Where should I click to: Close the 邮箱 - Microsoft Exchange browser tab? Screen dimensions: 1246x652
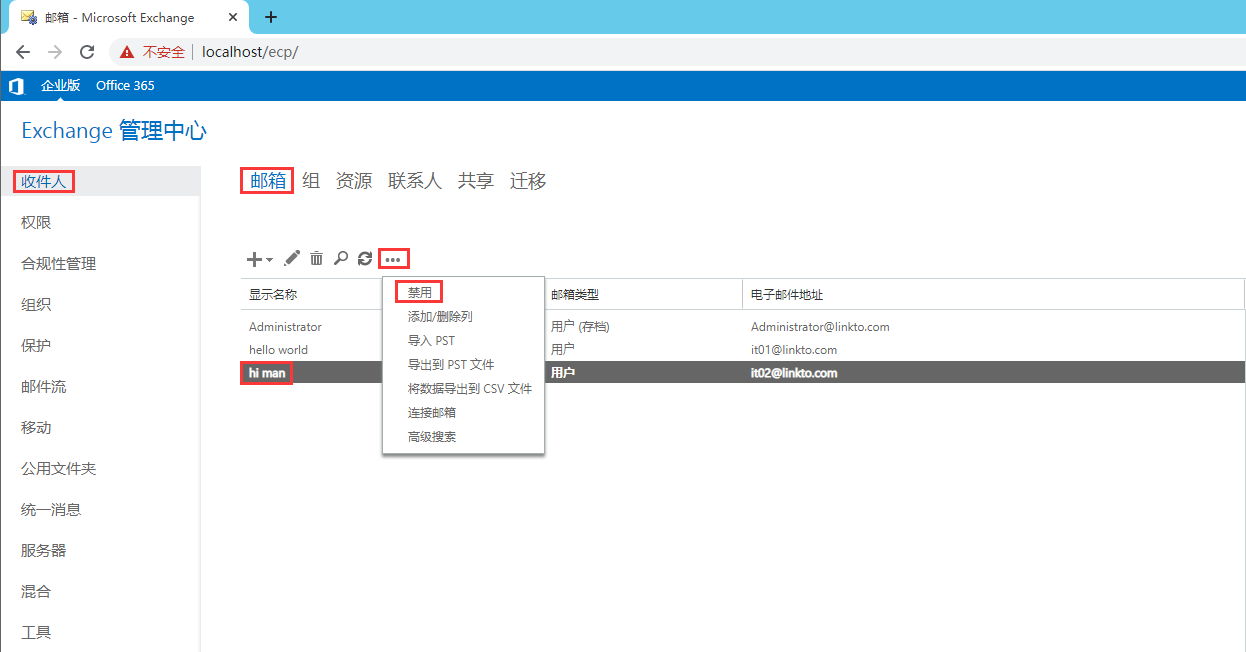click(233, 17)
